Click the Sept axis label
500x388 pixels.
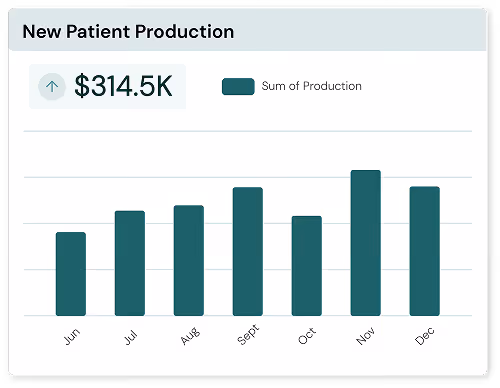248,334
